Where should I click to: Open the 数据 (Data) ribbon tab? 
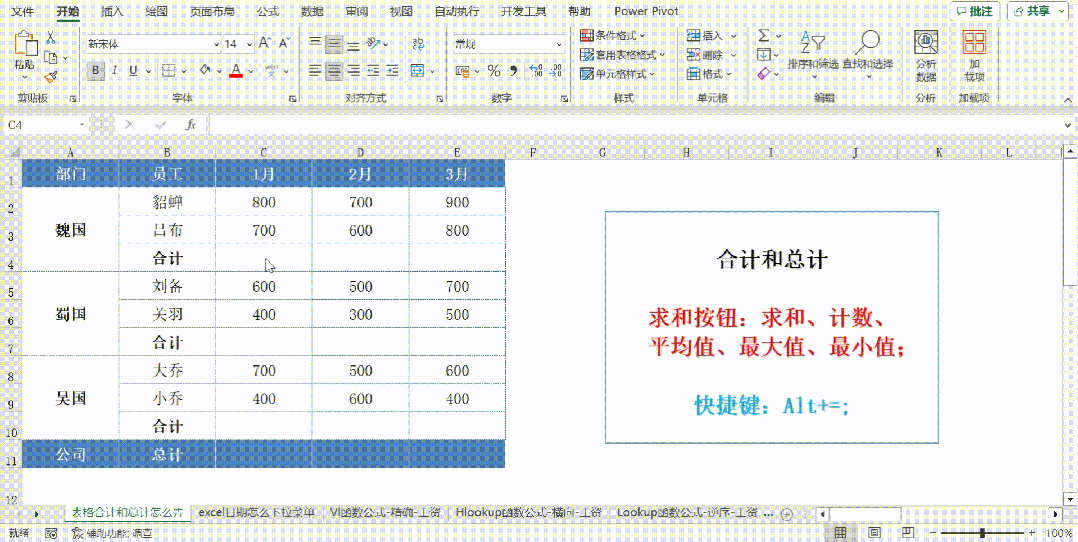point(313,11)
